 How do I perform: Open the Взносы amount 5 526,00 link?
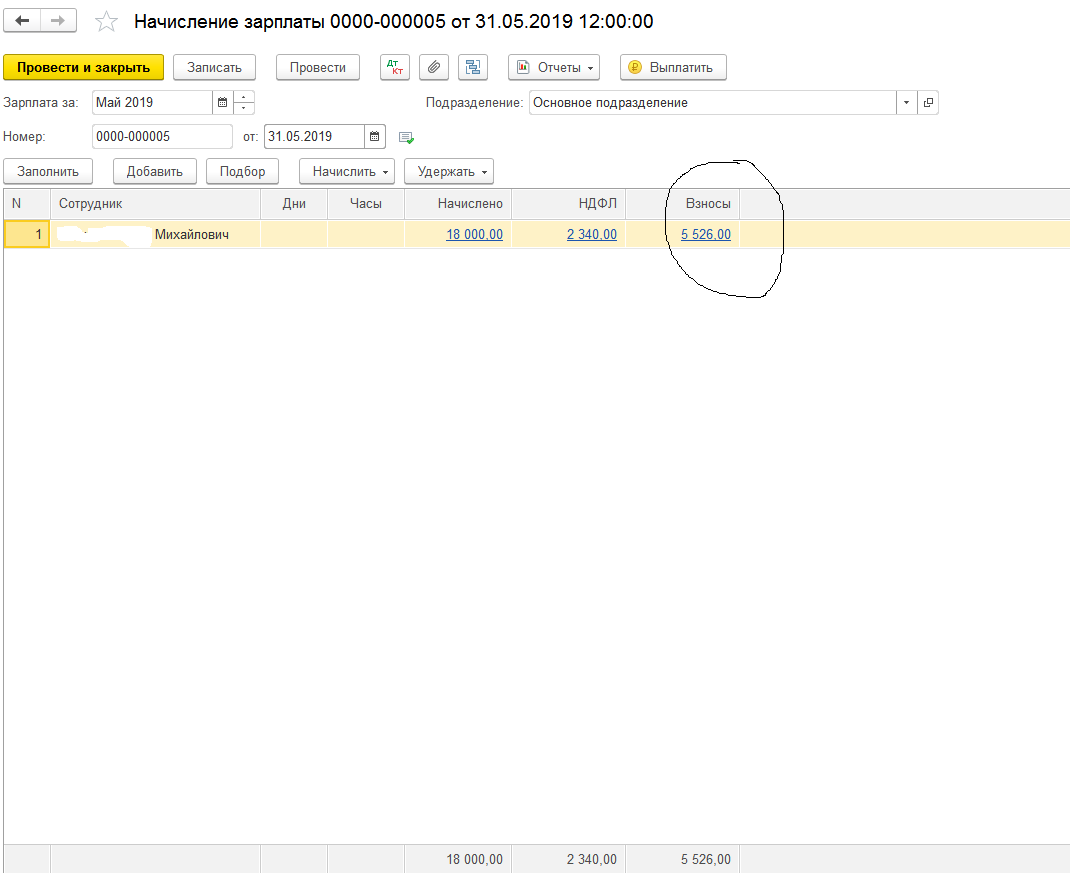coord(705,234)
